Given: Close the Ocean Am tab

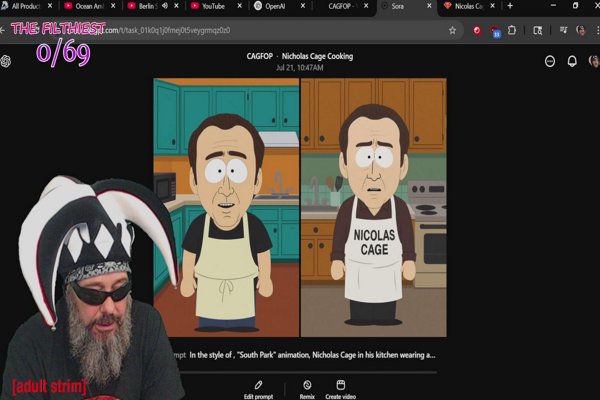Looking at the screenshot, I should [113, 6].
